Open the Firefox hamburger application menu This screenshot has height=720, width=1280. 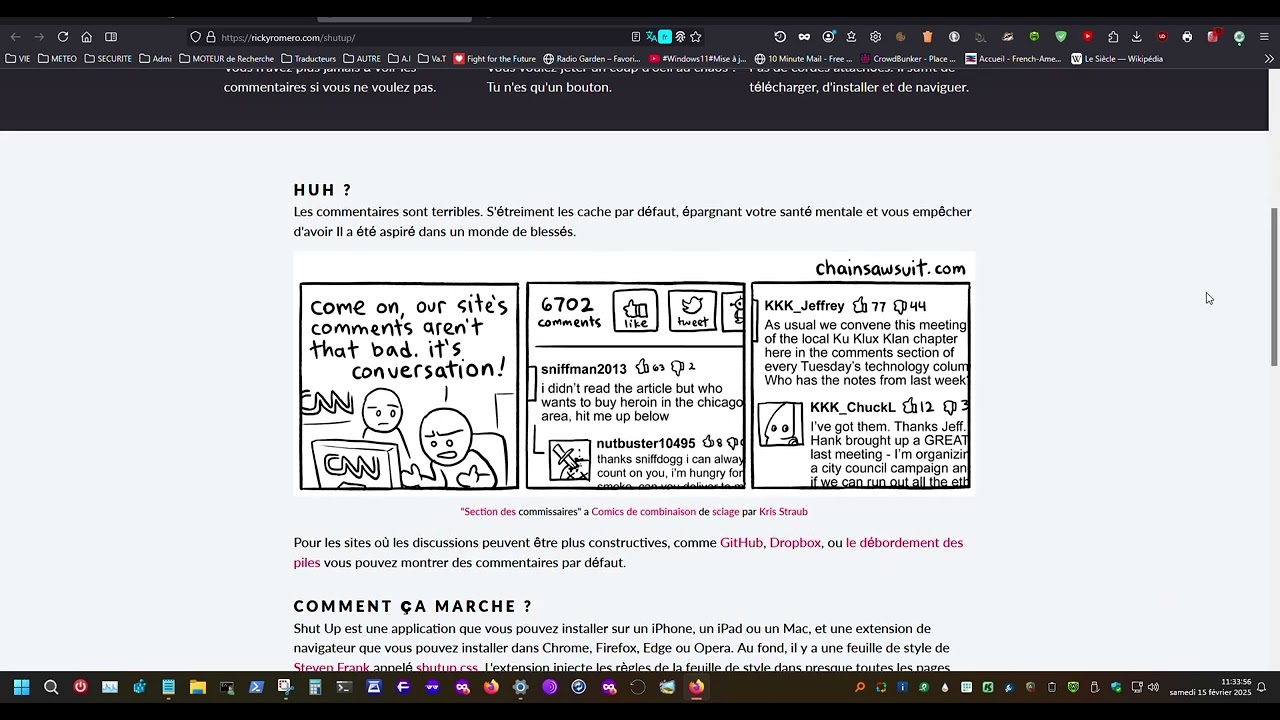tap(1264, 37)
